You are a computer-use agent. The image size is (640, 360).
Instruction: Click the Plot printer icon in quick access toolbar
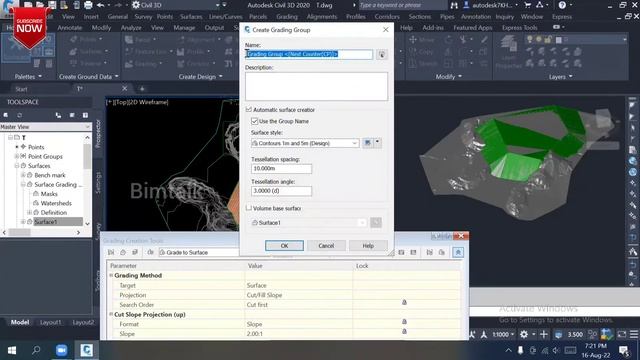coord(88,5)
